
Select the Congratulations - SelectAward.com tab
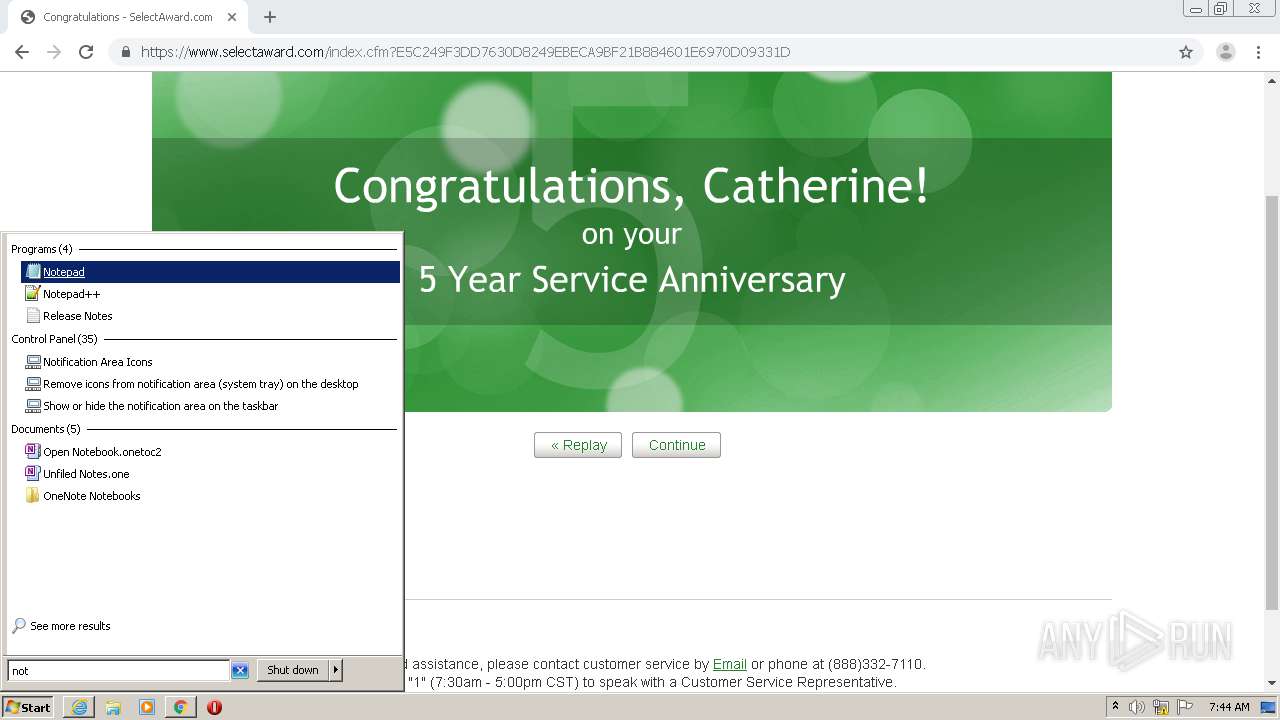(x=128, y=17)
